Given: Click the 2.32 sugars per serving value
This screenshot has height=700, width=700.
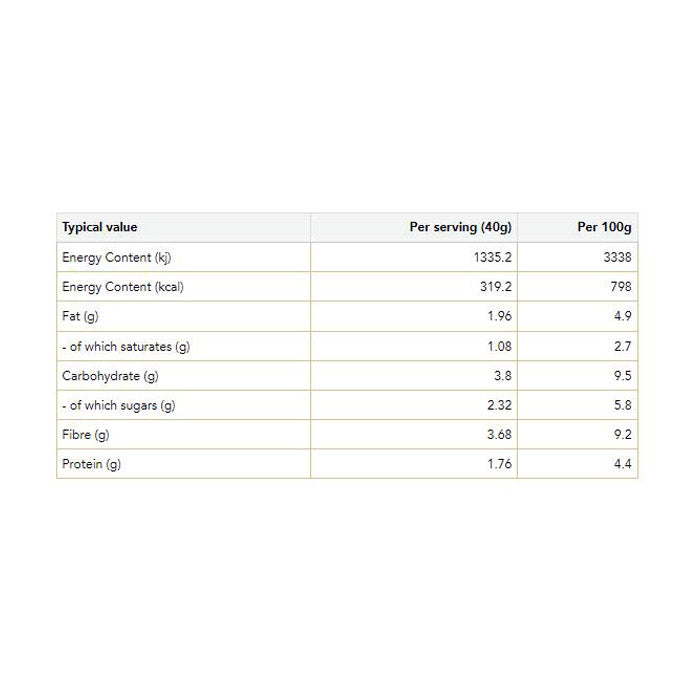Looking at the screenshot, I should tap(498, 405).
